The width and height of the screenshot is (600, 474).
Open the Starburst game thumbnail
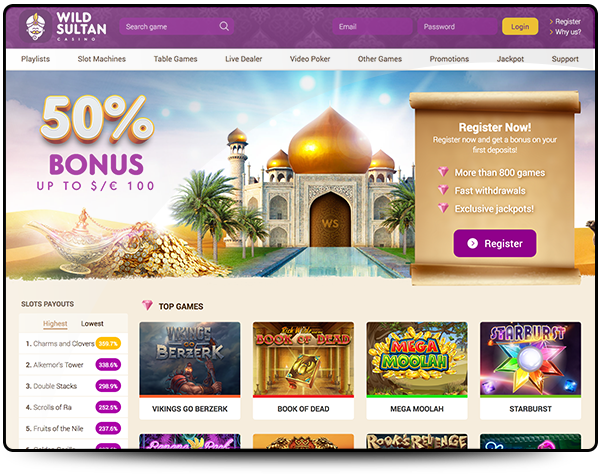click(x=530, y=358)
